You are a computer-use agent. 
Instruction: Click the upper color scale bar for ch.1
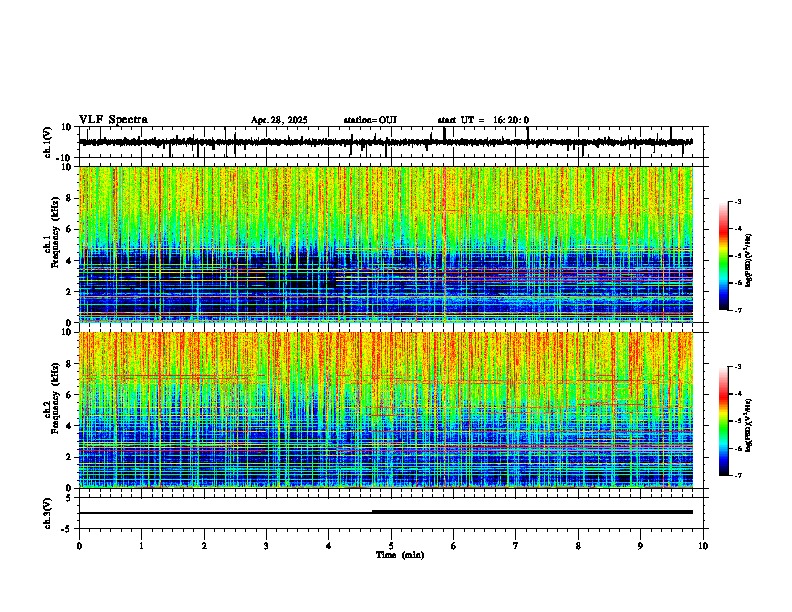point(723,256)
